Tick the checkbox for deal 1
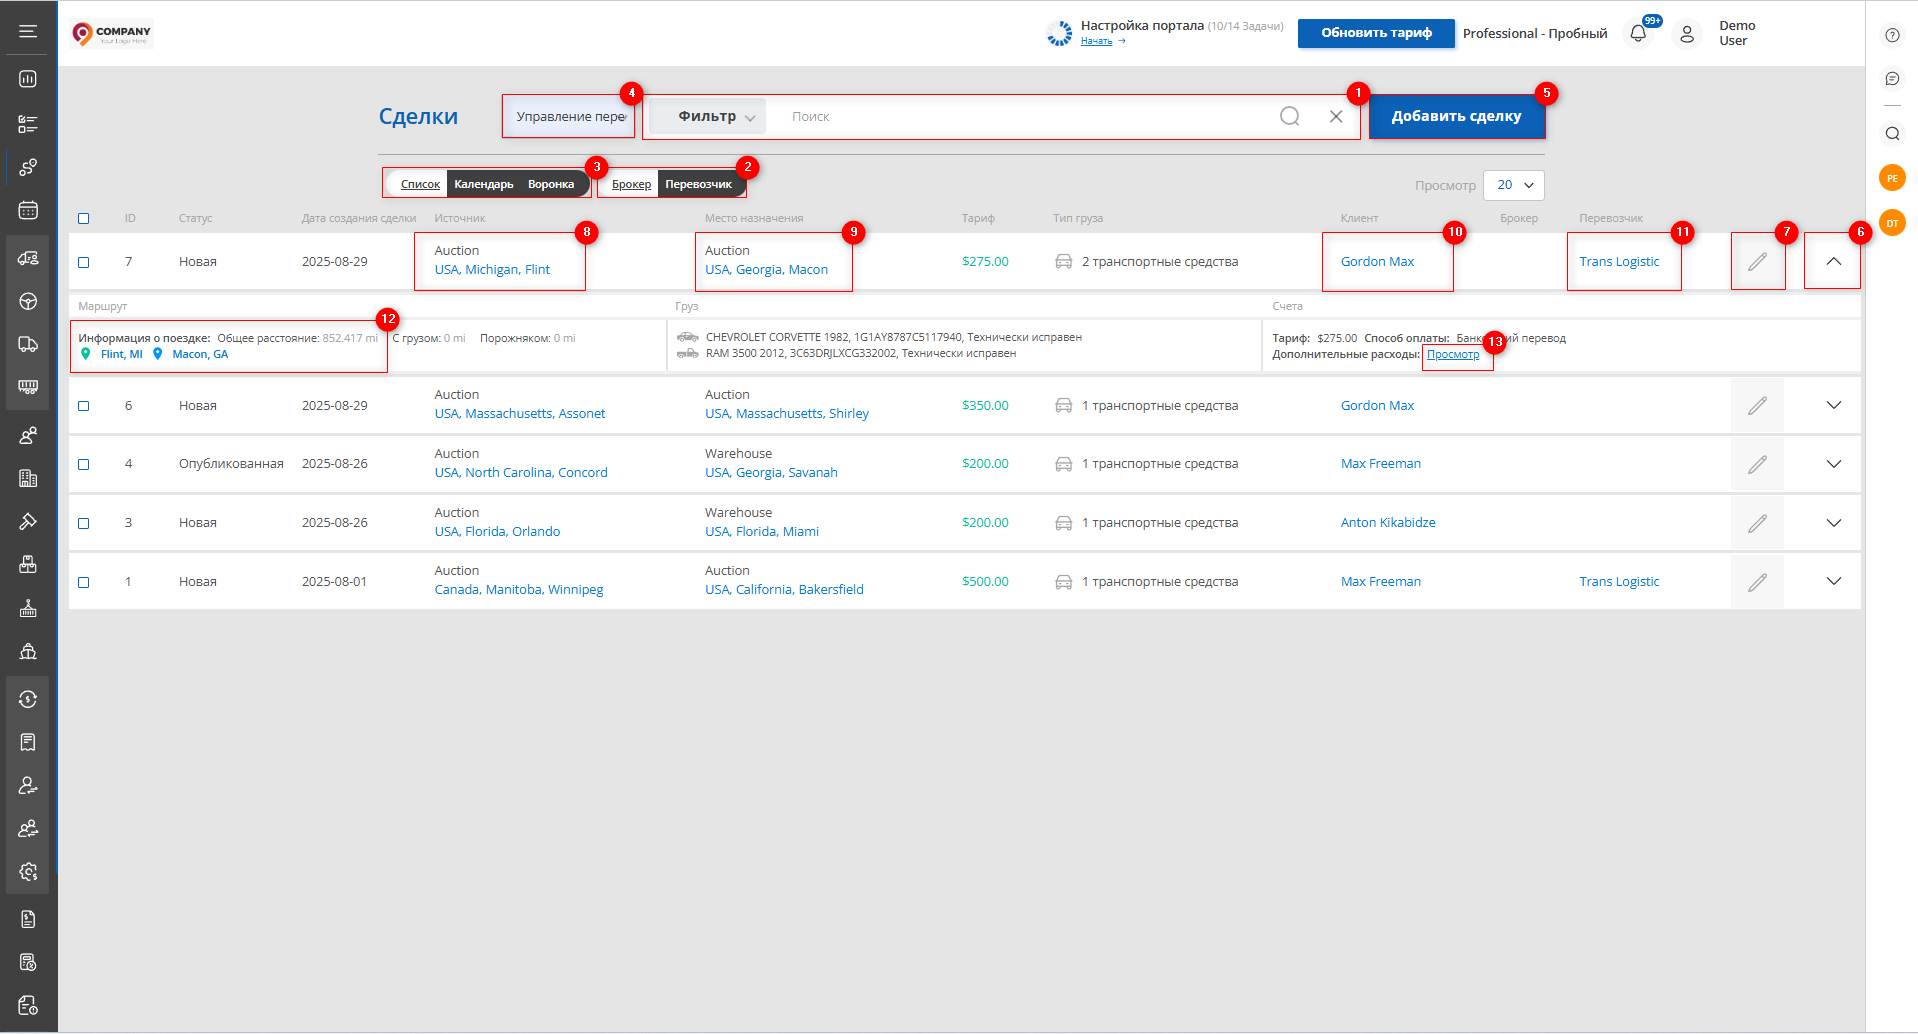 point(84,583)
